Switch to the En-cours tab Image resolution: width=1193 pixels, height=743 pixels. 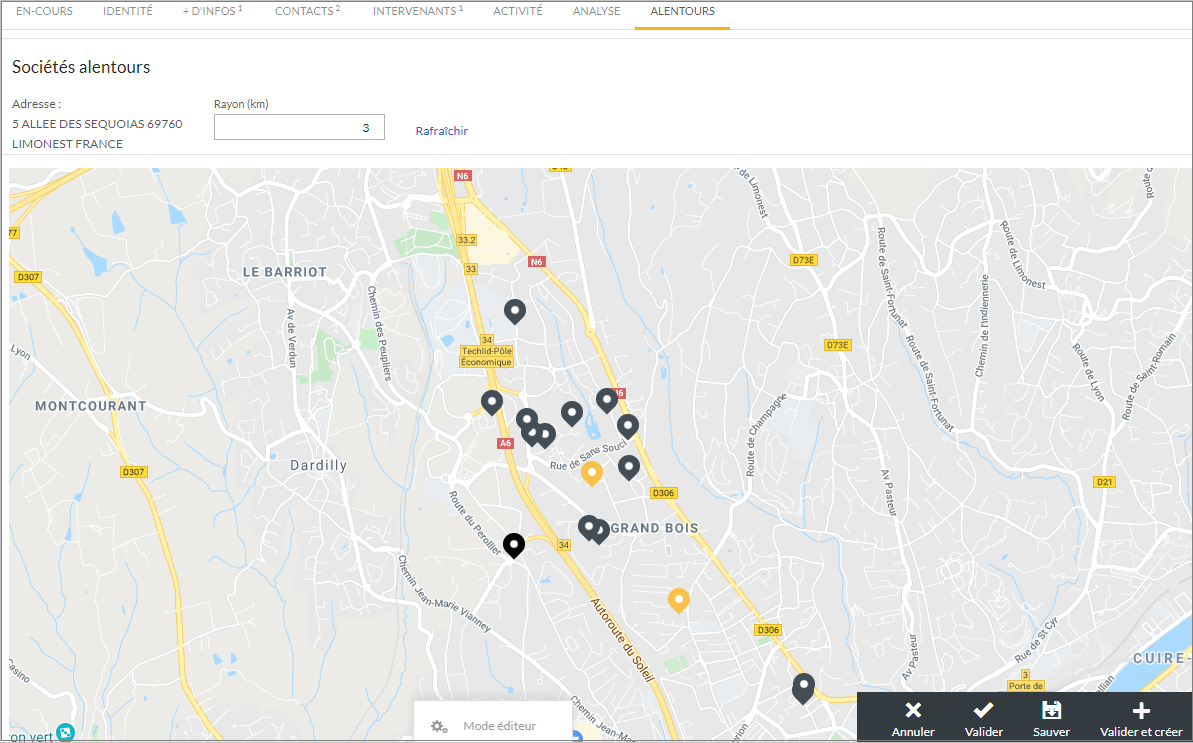[45, 12]
